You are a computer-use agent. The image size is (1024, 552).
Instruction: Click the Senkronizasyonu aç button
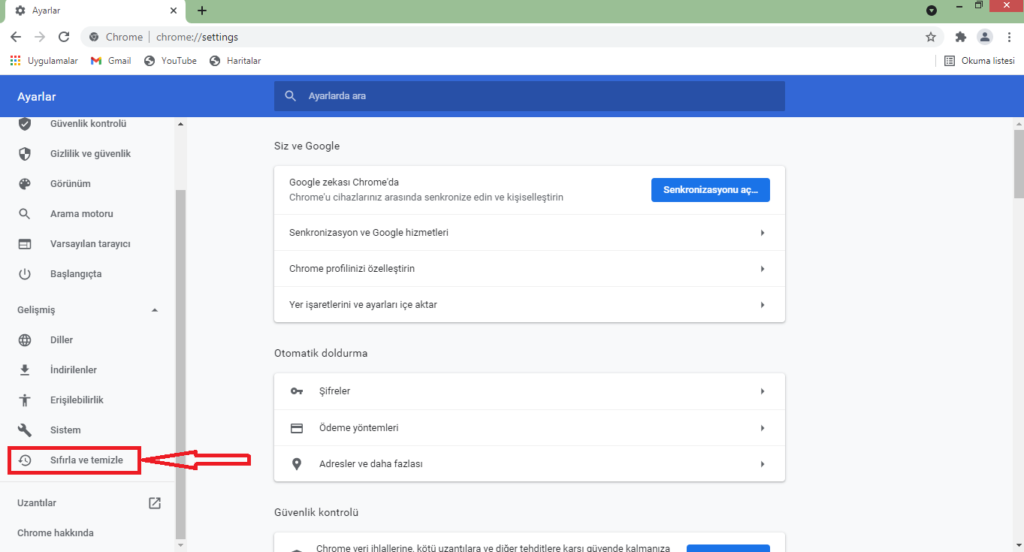[x=710, y=189]
